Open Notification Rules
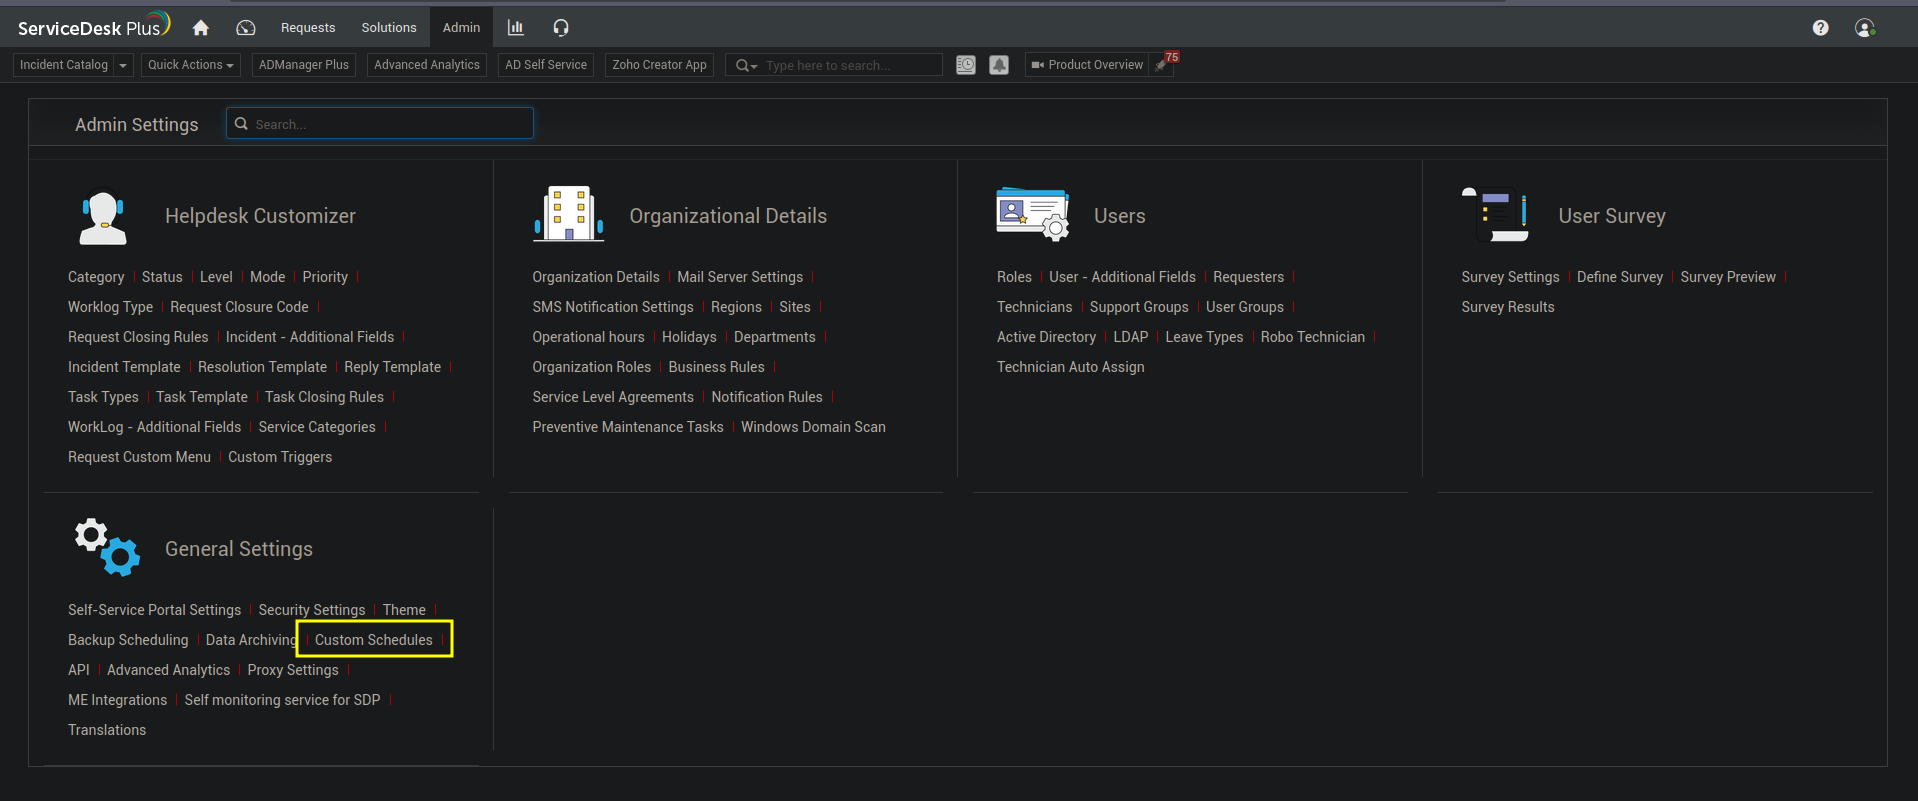 pyautogui.click(x=767, y=397)
